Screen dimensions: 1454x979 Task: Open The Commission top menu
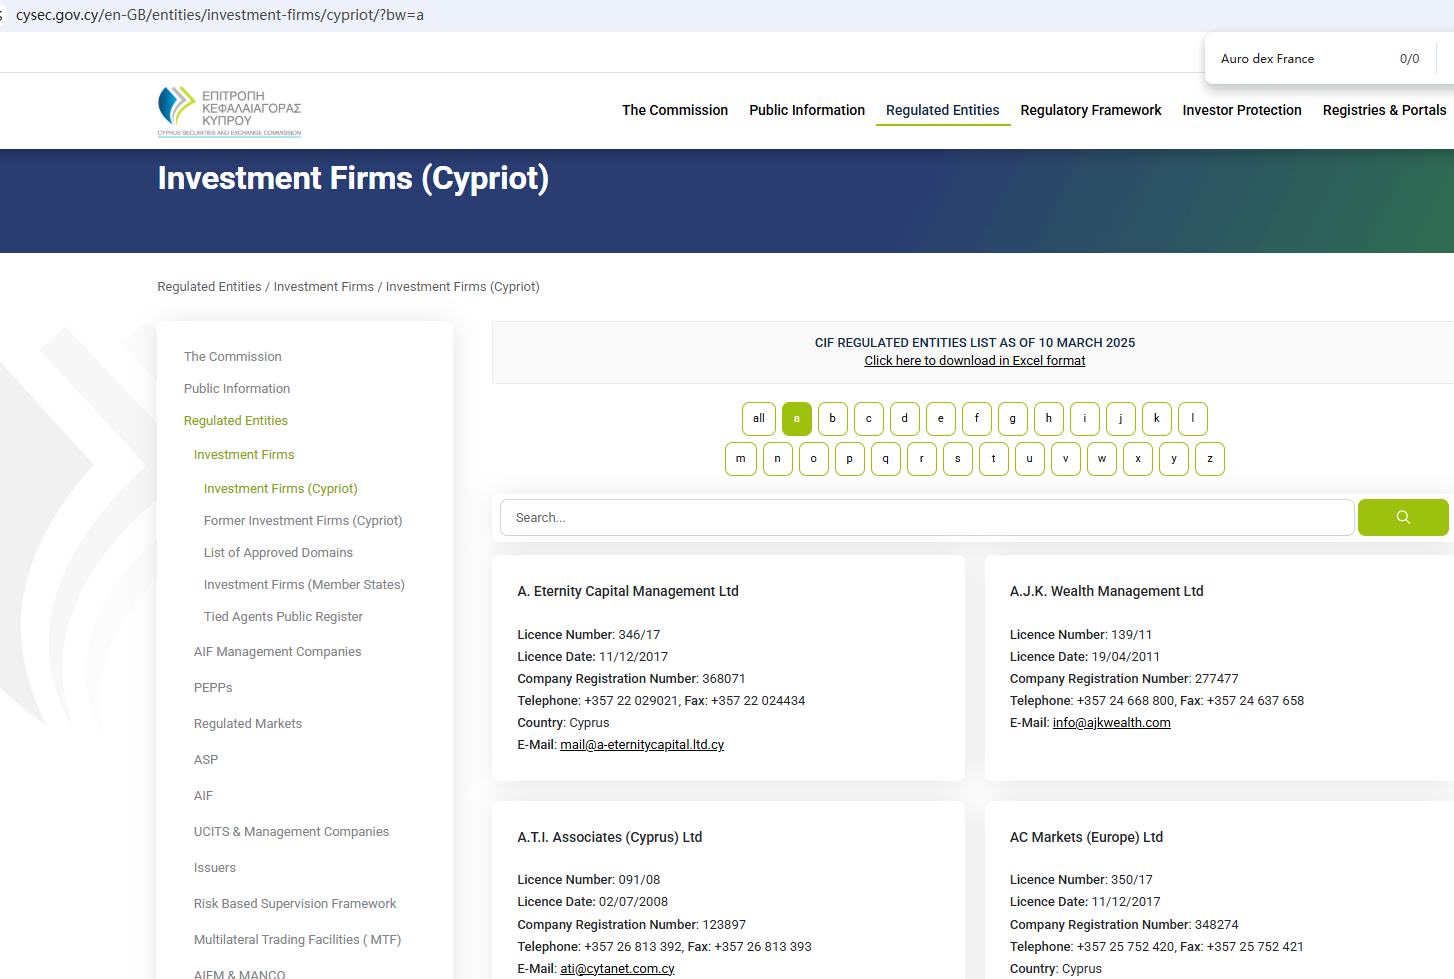[674, 110]
